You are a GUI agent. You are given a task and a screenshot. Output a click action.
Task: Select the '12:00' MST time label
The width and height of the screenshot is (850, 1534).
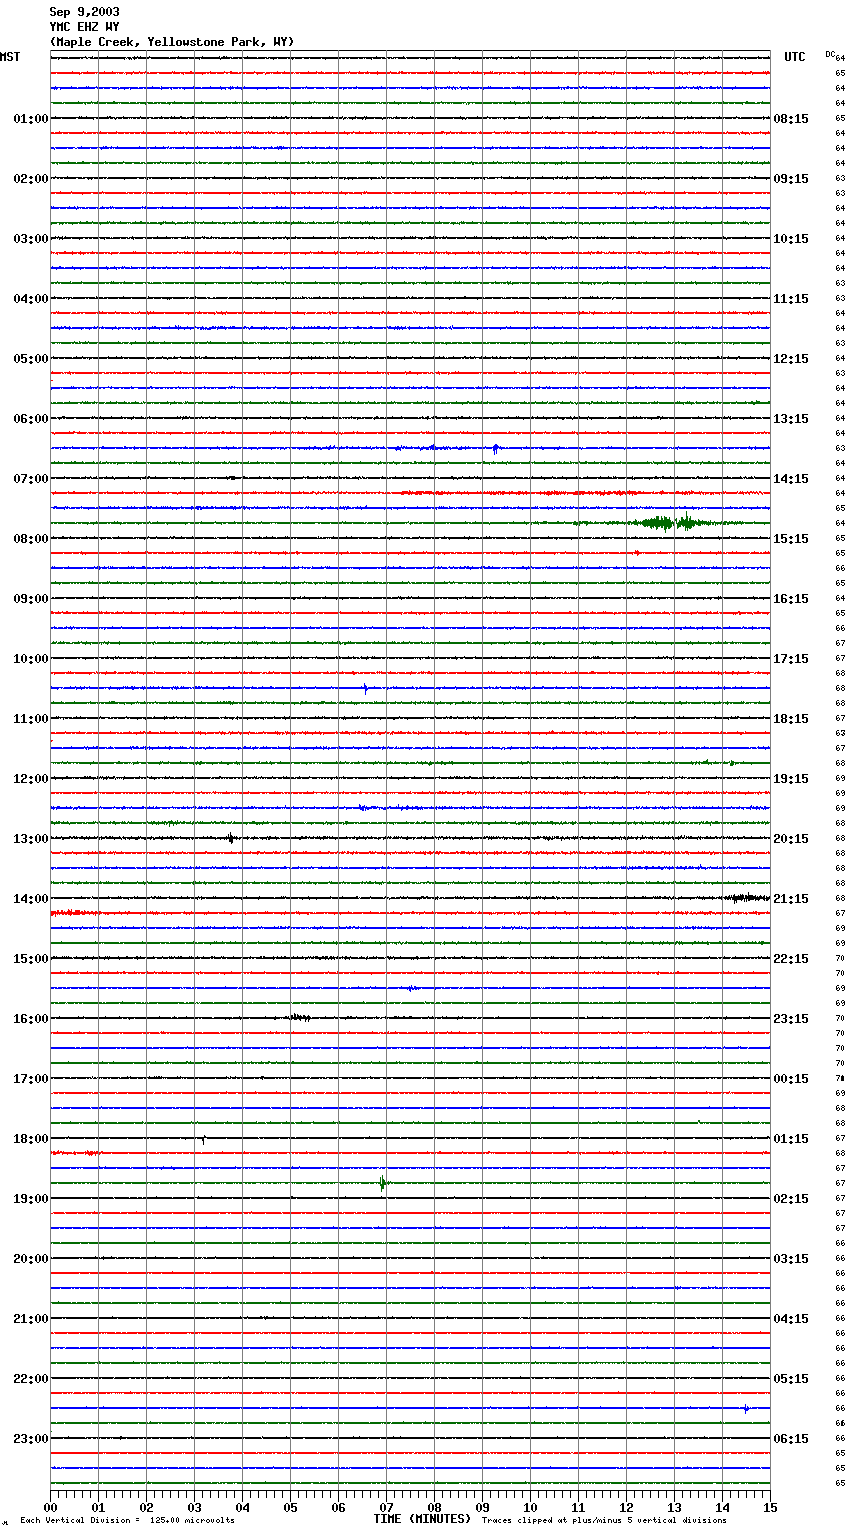click(31, 779)
